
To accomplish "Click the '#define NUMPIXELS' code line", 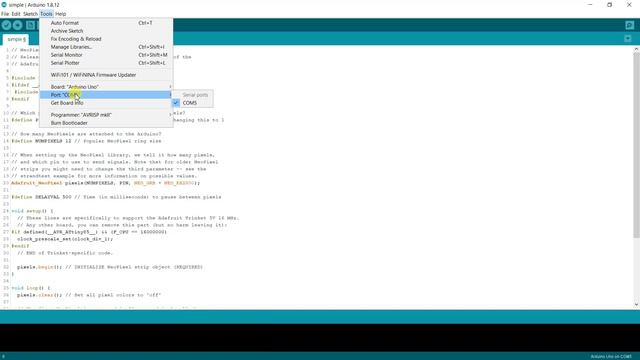I will (86, 141).
